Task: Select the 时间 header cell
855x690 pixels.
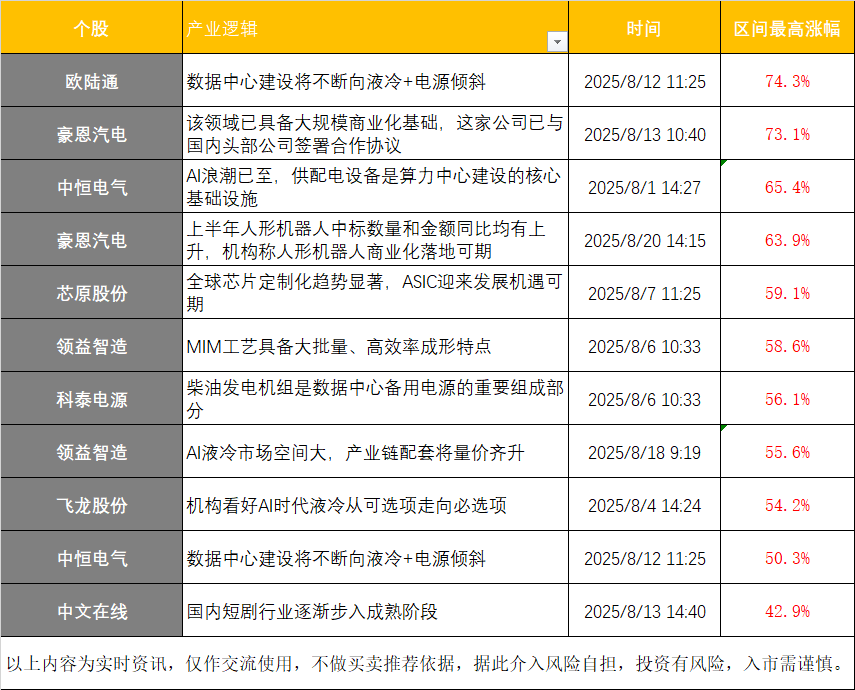Action: tap(644, 27)
